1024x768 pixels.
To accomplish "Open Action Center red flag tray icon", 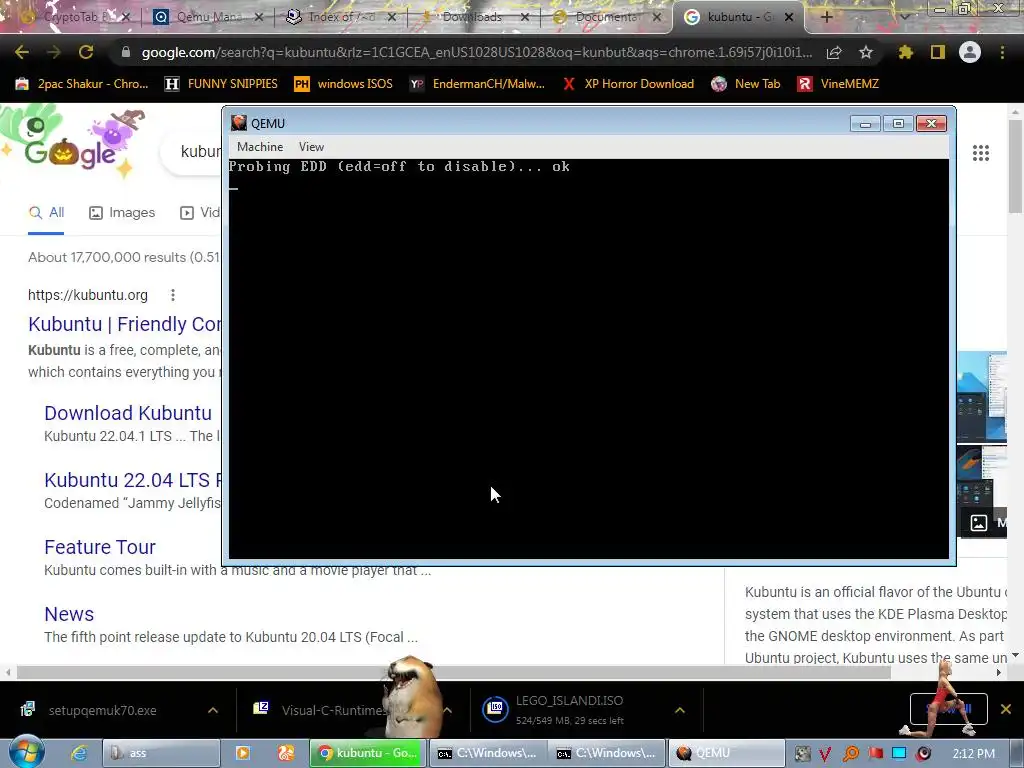I will tap(876, 754).
